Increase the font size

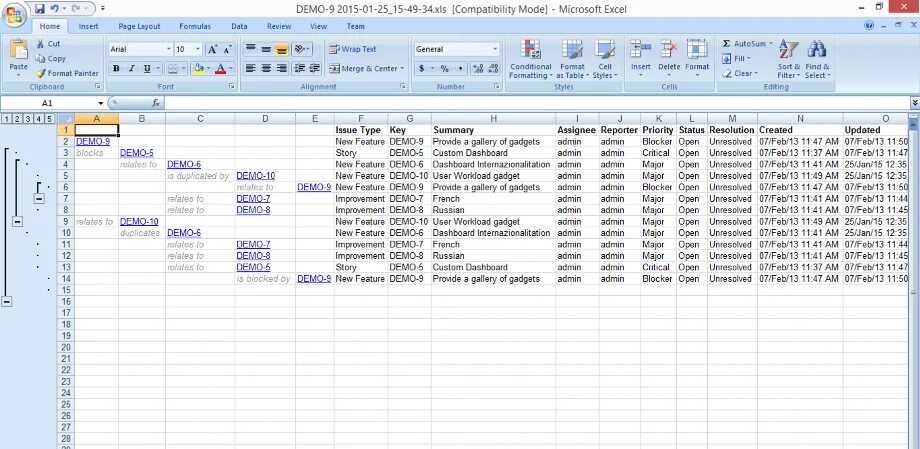(212, 50)
